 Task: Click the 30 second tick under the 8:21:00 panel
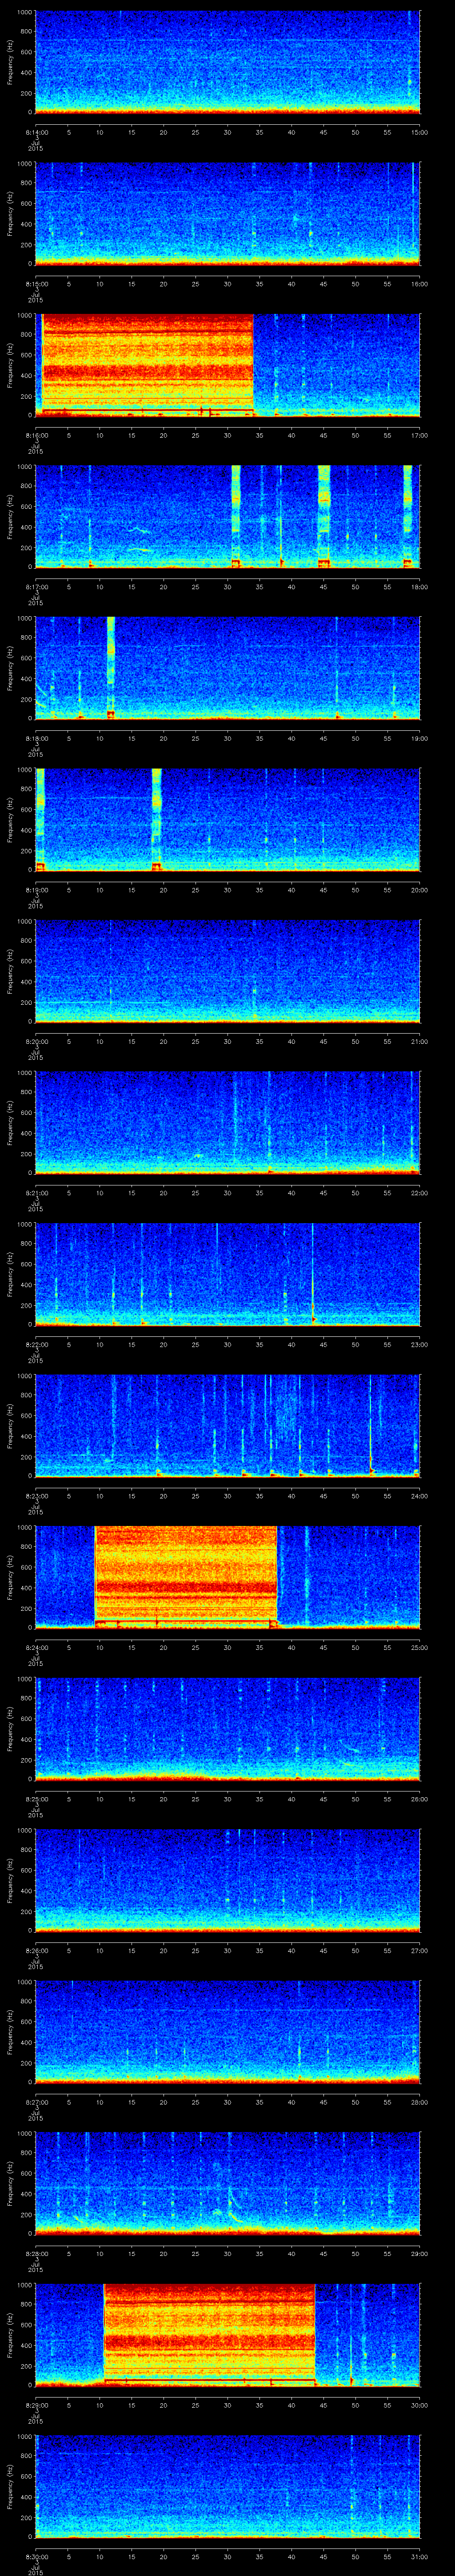point(227,1193)
